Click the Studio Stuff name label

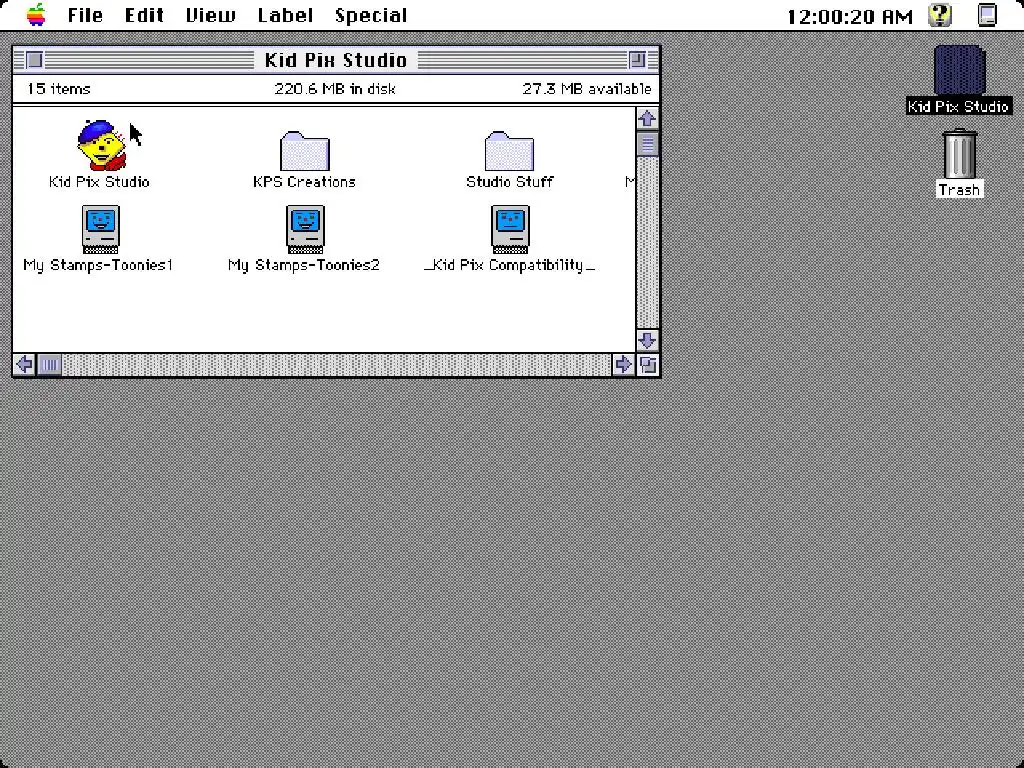[x=510, y=182]
